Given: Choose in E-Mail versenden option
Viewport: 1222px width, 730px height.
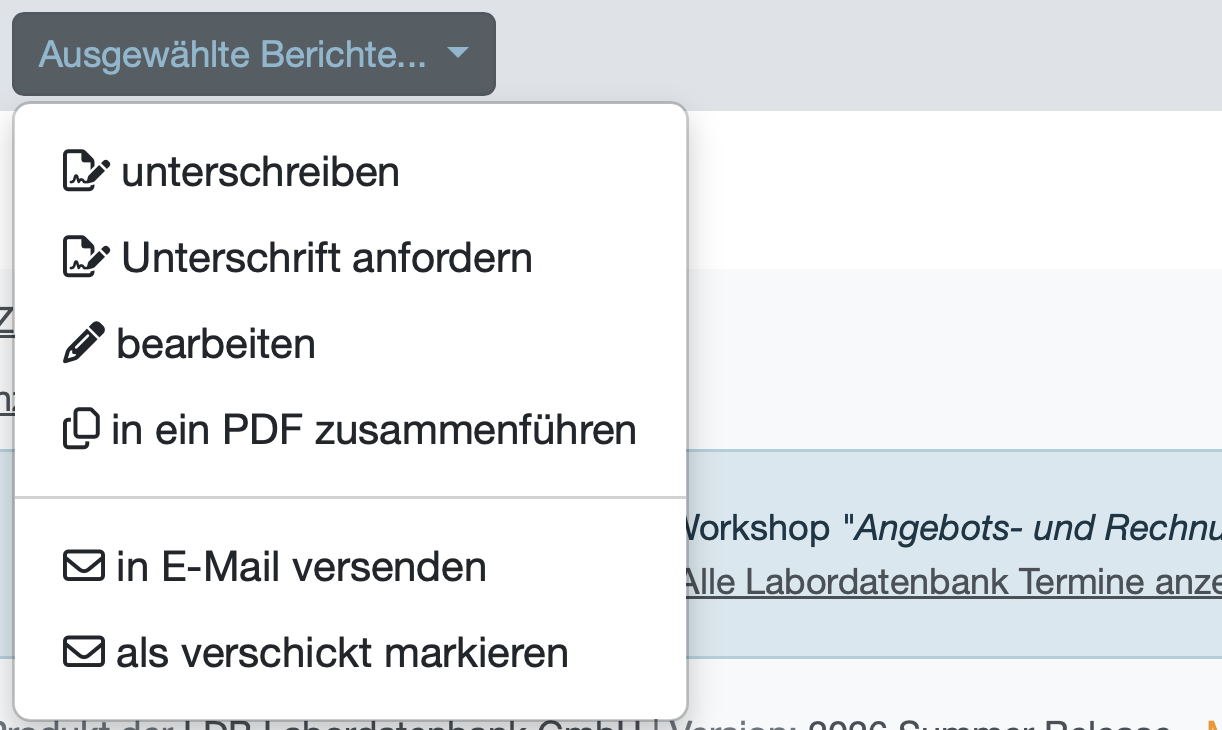Looking at the screenshot, I should click(x=351, y=567).
